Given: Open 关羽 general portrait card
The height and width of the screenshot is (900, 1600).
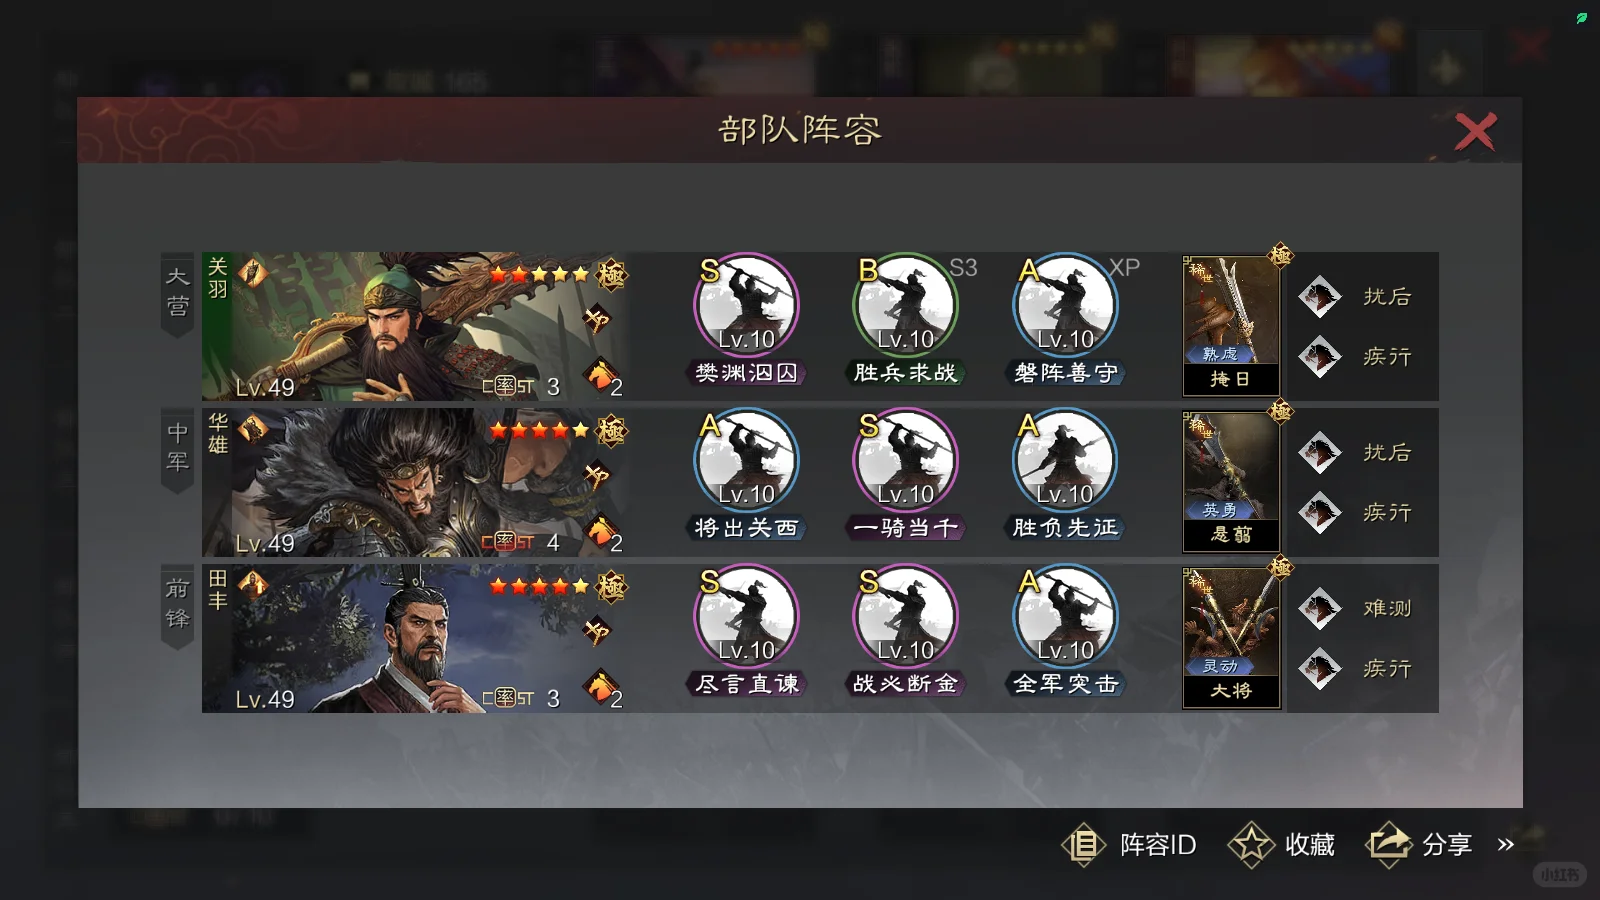Looking at the screenshot, I should tap(415, 327).
